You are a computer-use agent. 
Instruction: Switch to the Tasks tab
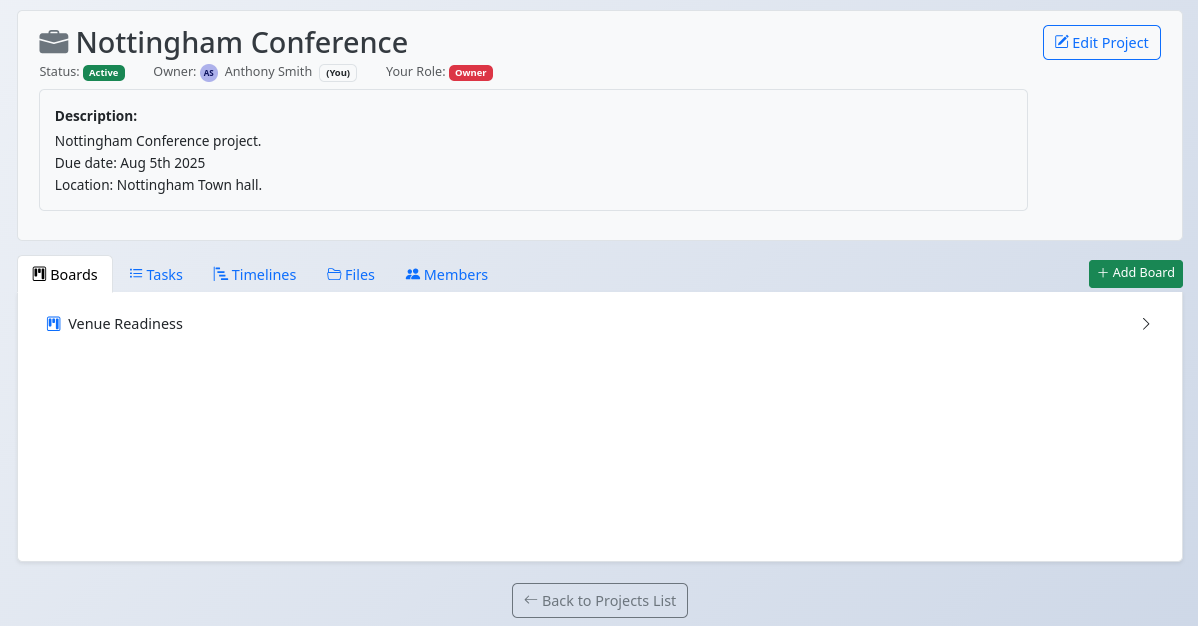[156, 274]
